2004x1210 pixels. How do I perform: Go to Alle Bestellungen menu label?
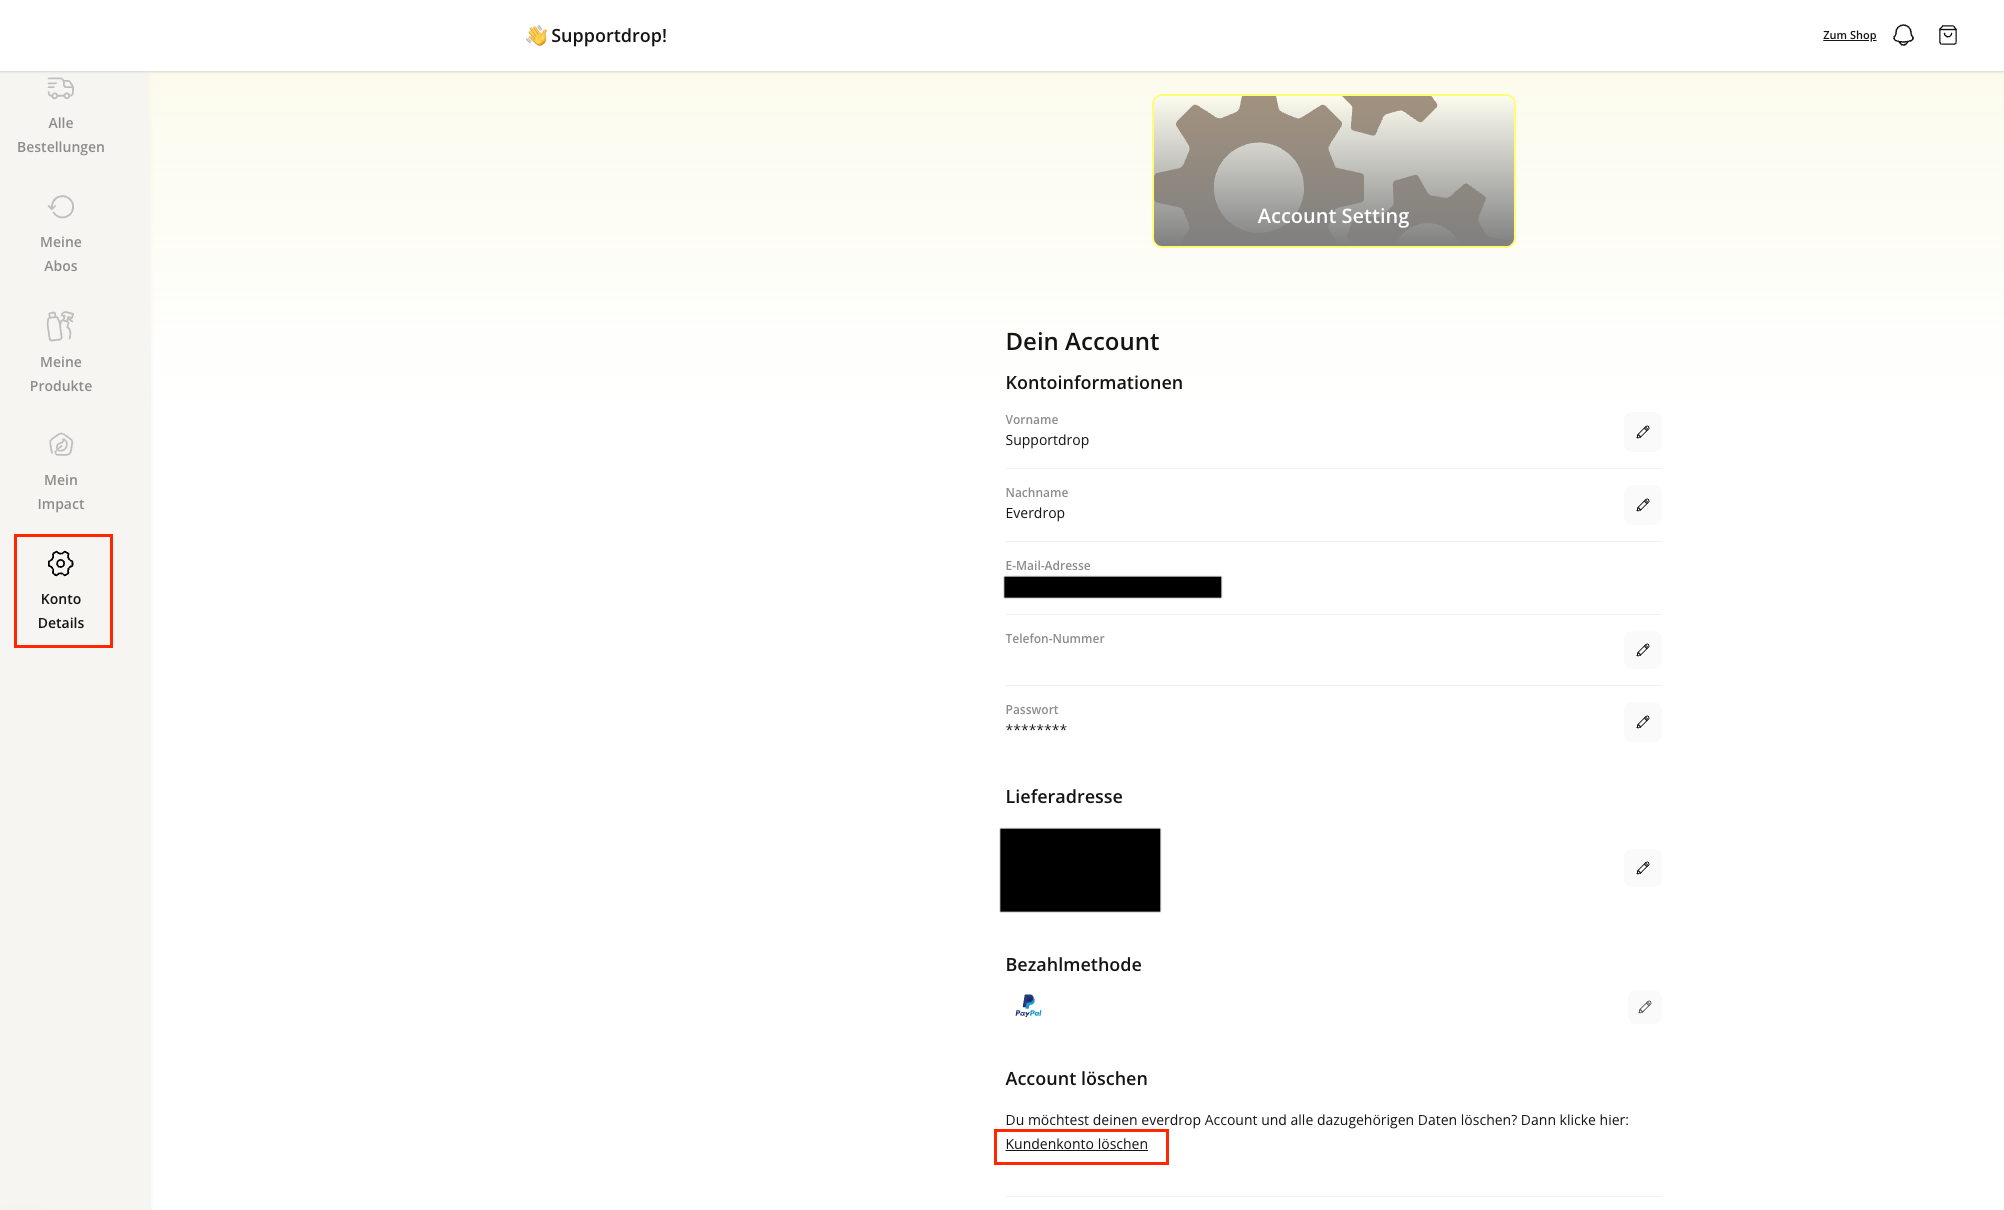(61, 135)
